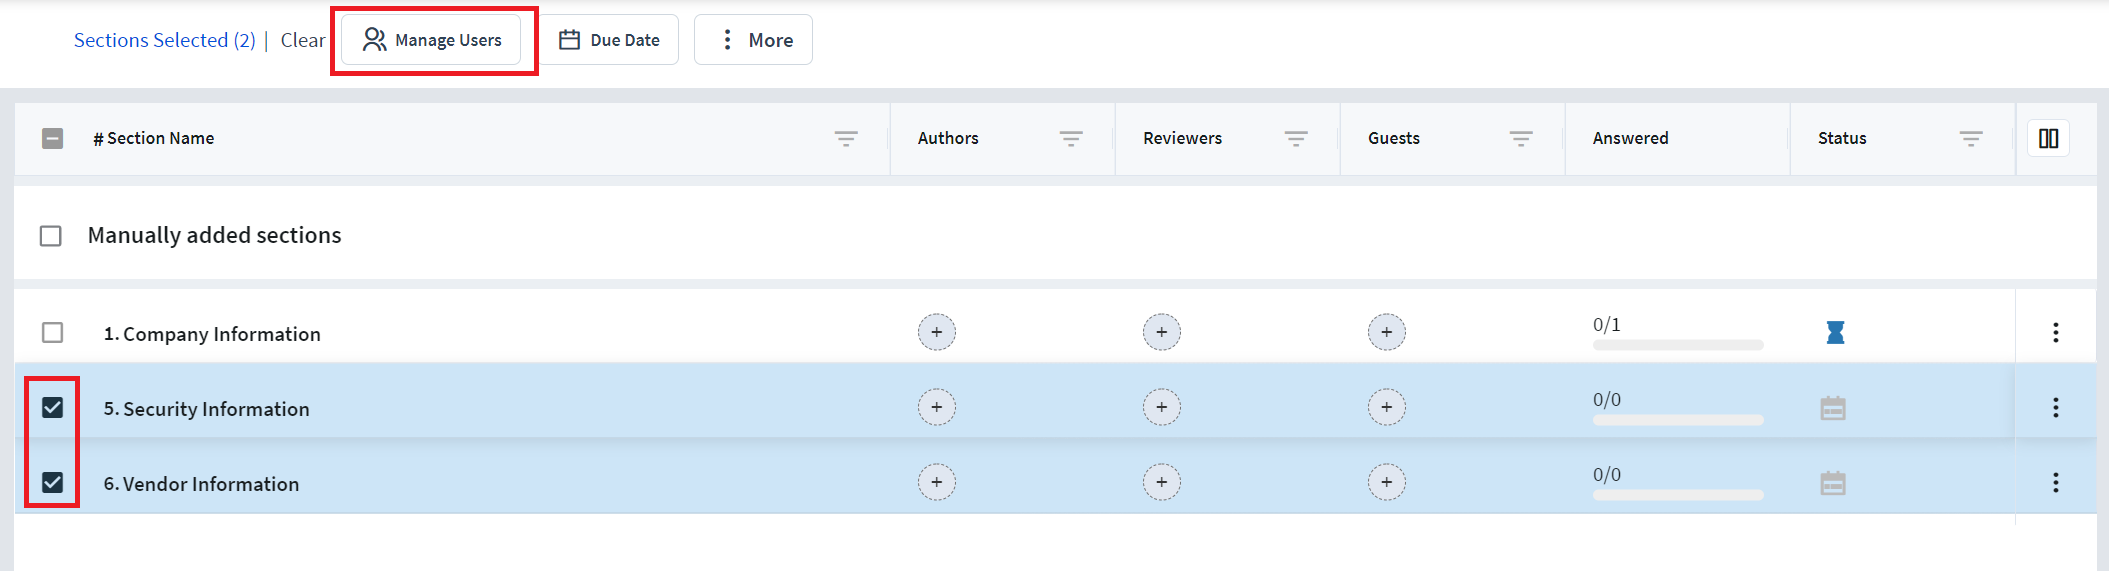This screenshot has height=571, width=2109.
Task: Open Manage Users for selected sections
Action: (x=431, y=40)
